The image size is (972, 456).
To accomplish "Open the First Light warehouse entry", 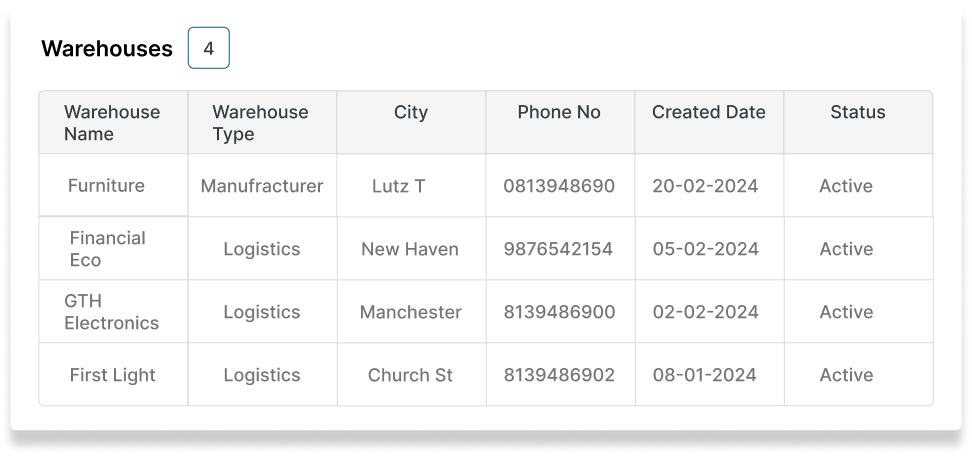I will click(x=112, y=375).
